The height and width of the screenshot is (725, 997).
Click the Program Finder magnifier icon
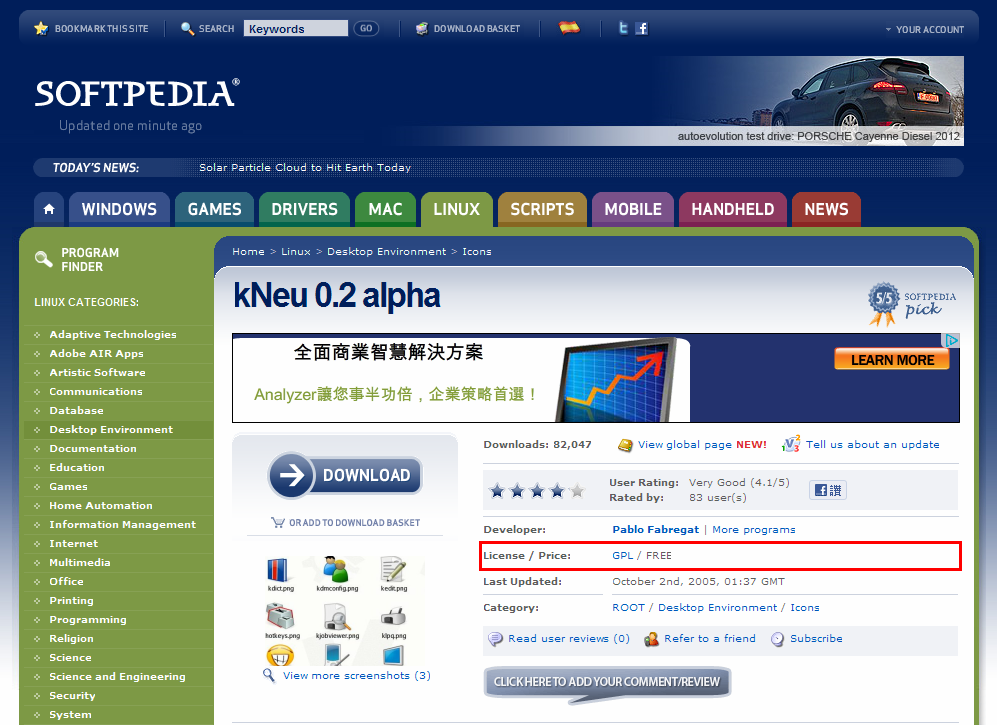coord(44,259)
